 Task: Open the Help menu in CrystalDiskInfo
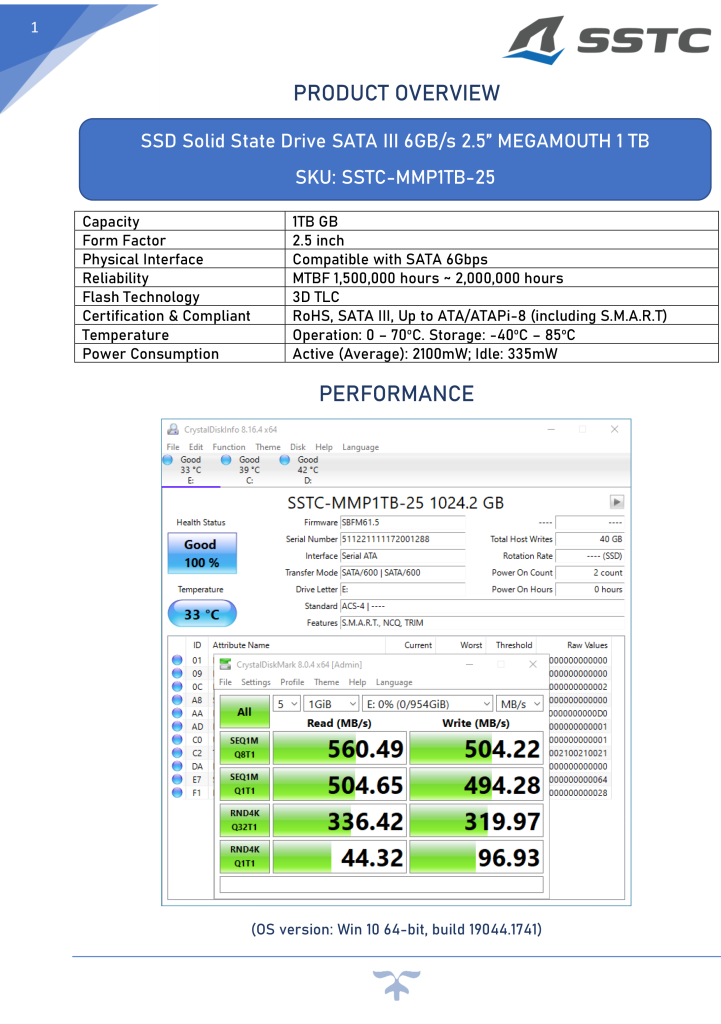(x=324, y=447)
